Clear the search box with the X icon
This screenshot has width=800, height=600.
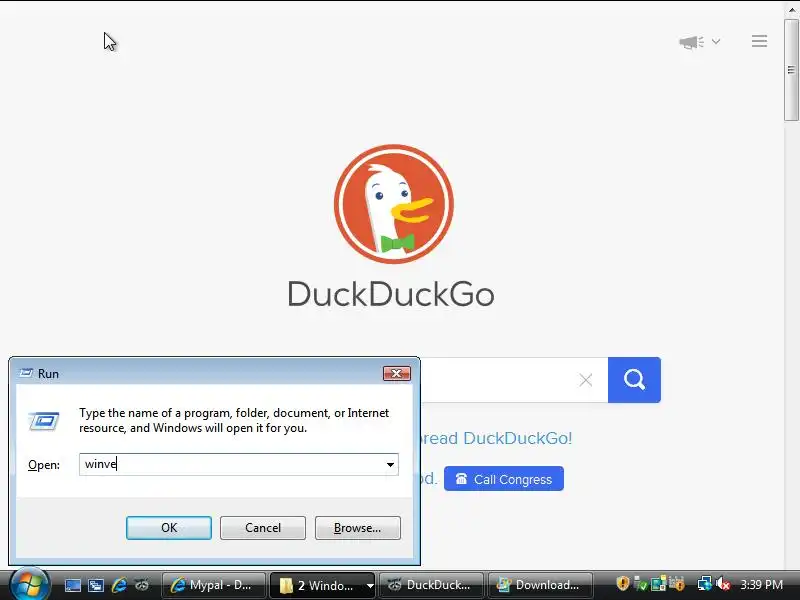586,380
